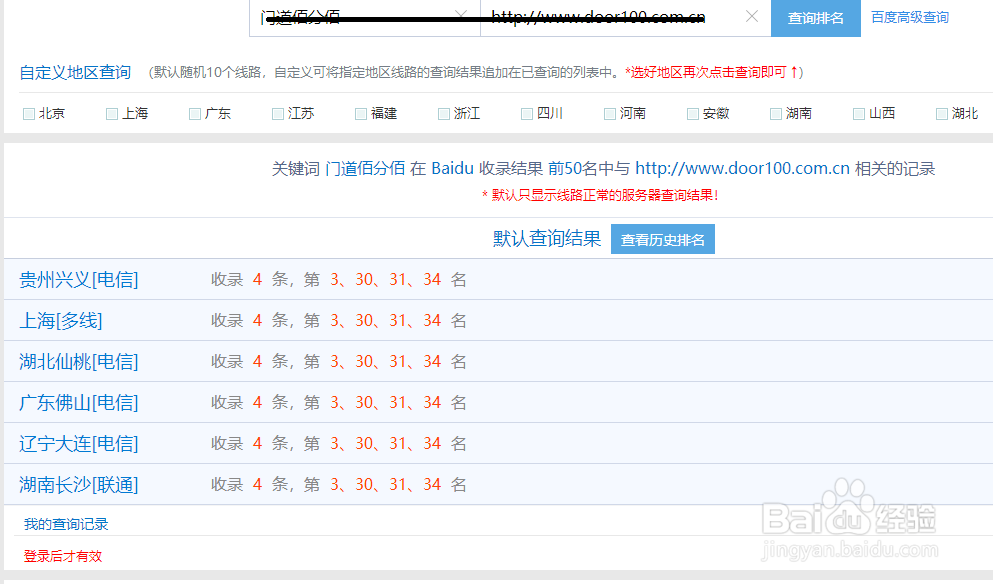
Task: Open the 湖北仙桃[电信] result link
Action: click(x=79, y=362)
